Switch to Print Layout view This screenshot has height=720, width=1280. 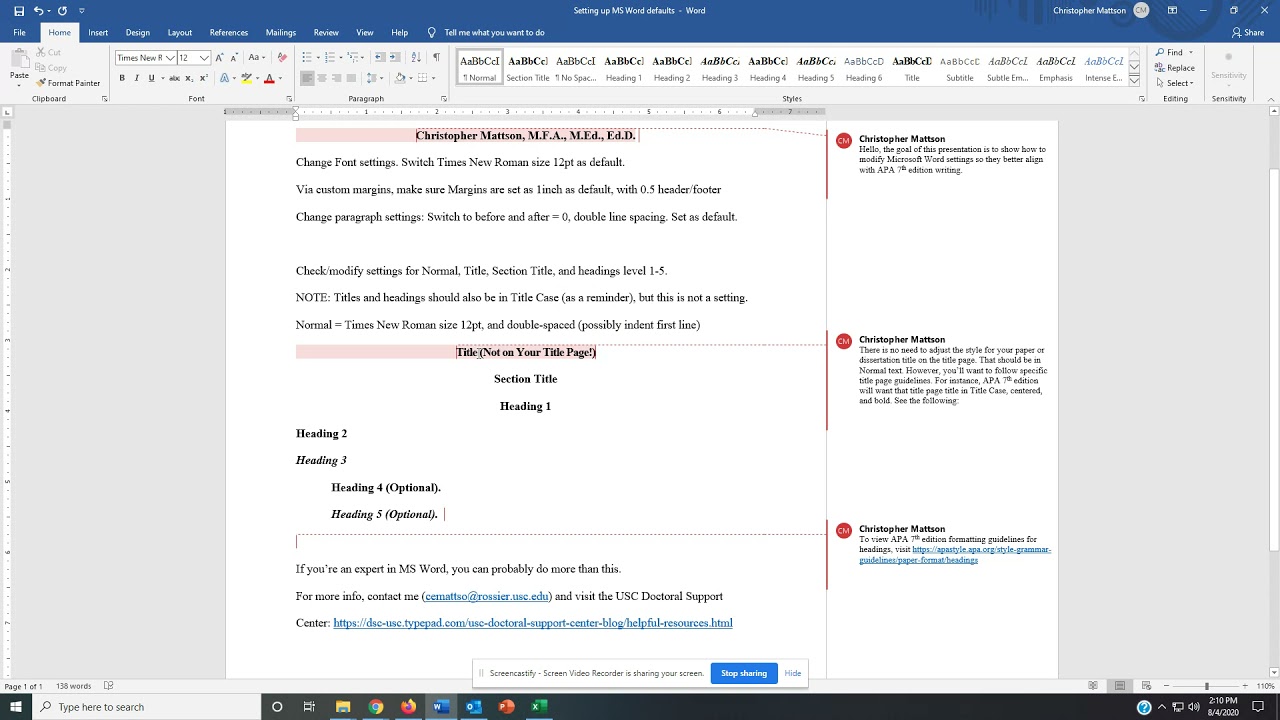[1119, 686]
